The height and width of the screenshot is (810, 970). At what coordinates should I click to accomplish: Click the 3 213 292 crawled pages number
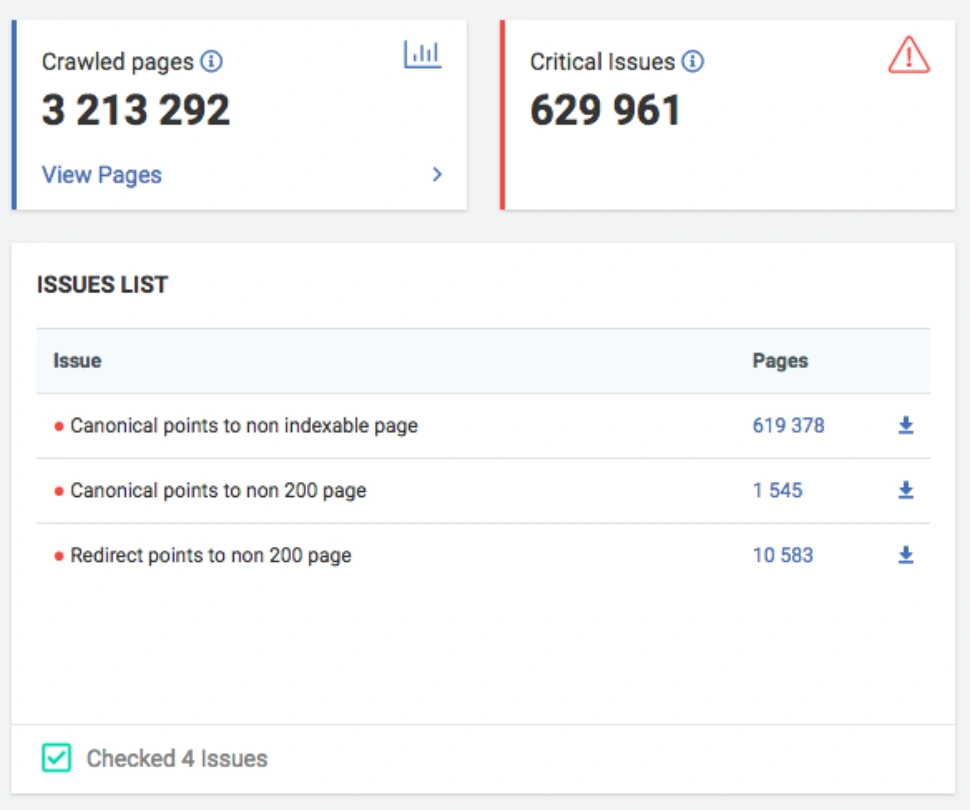tap(136, 110)
